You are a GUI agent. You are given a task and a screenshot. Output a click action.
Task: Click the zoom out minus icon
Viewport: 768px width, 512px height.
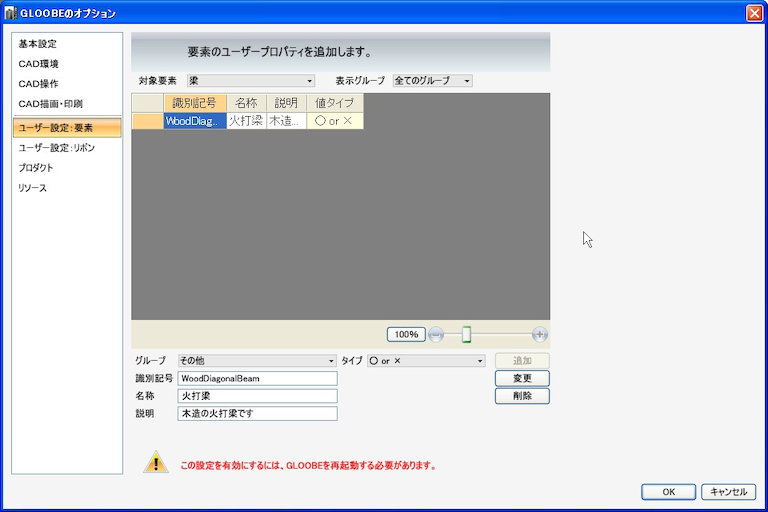pos(436,335)
